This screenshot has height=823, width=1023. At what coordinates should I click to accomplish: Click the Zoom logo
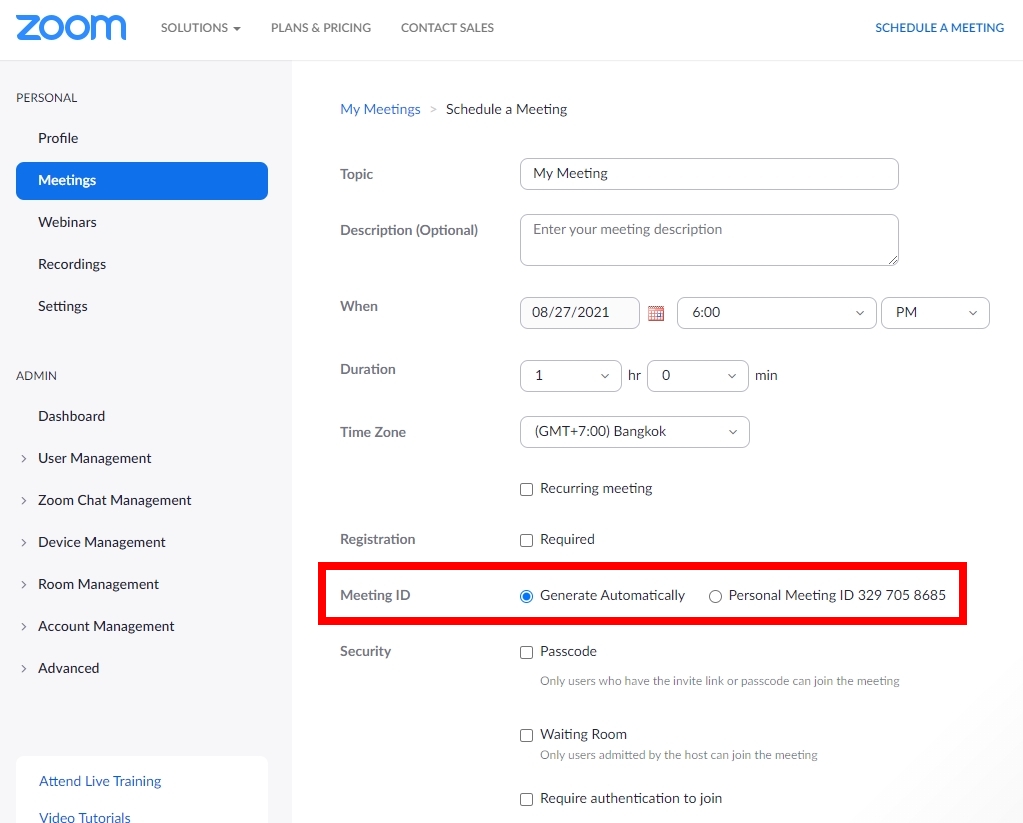pyautogui.click(x=71, y=27)
